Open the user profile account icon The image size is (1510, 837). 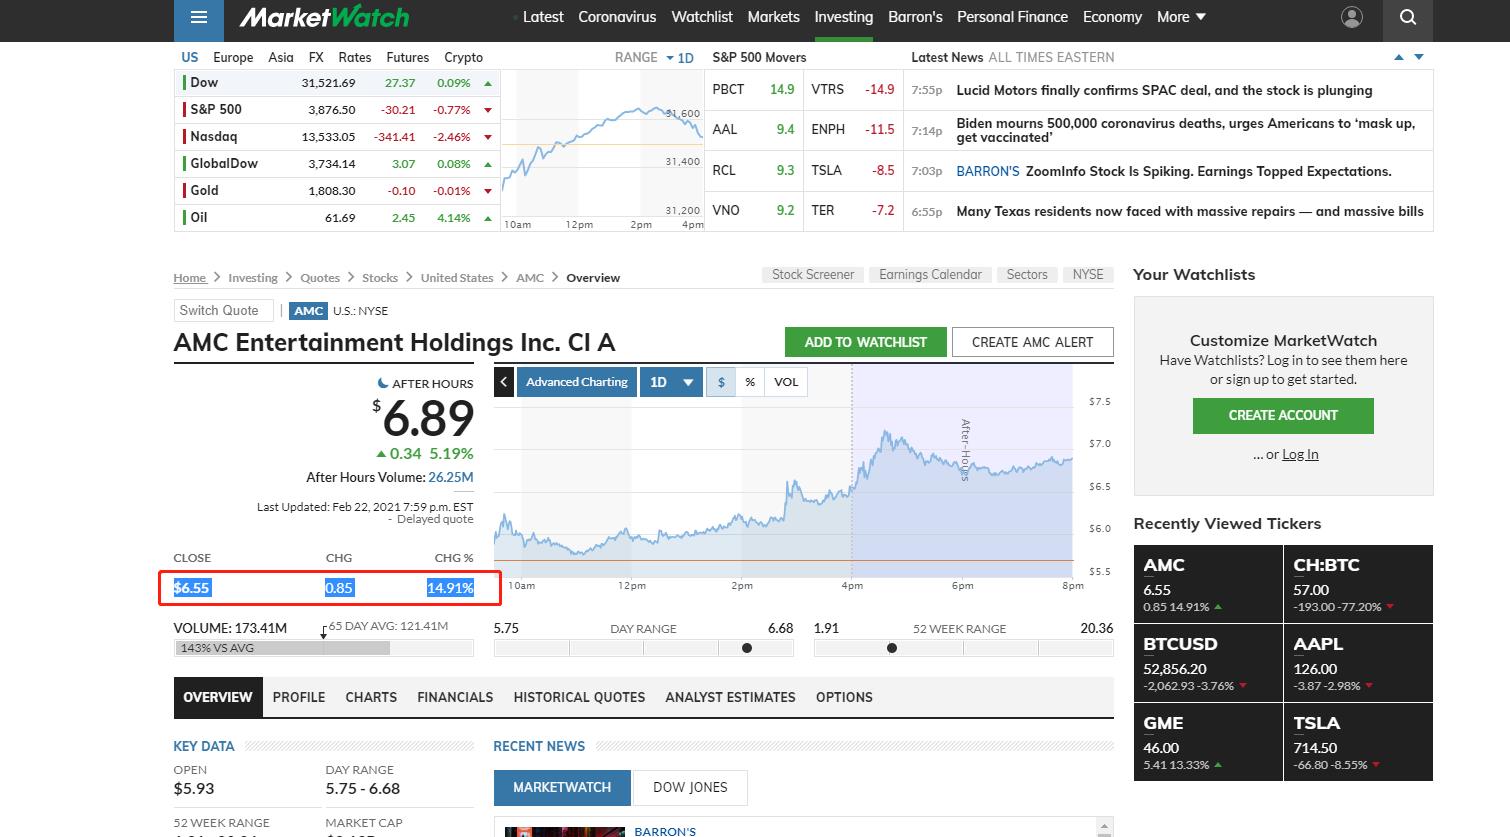[1352, 17]
